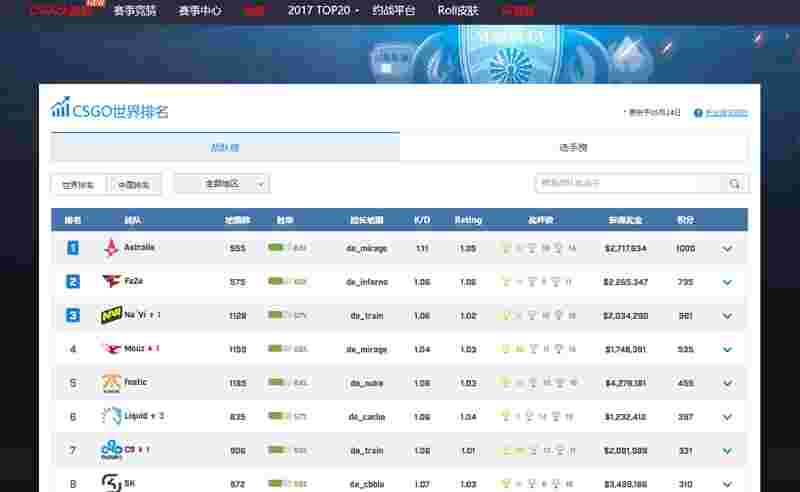The image size is (800, 492).
Task: Click the Liquid win rate bar
Action: click(x=276, y=416)
